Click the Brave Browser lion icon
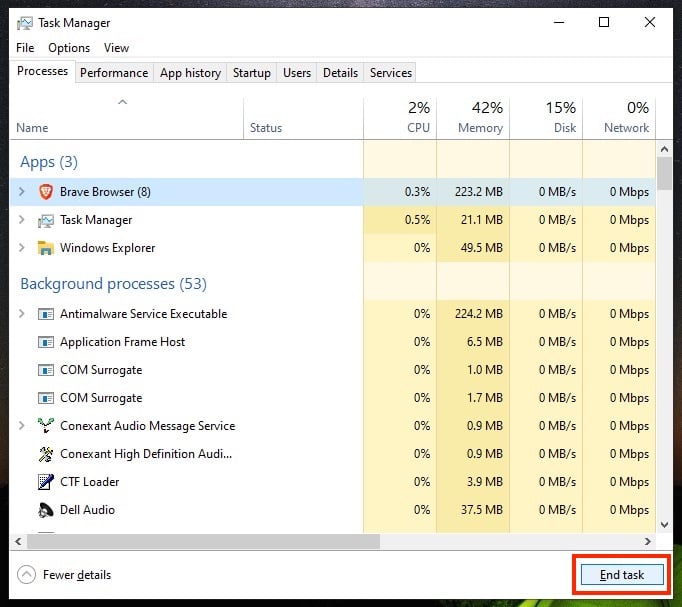 click(x=46, y=192)
